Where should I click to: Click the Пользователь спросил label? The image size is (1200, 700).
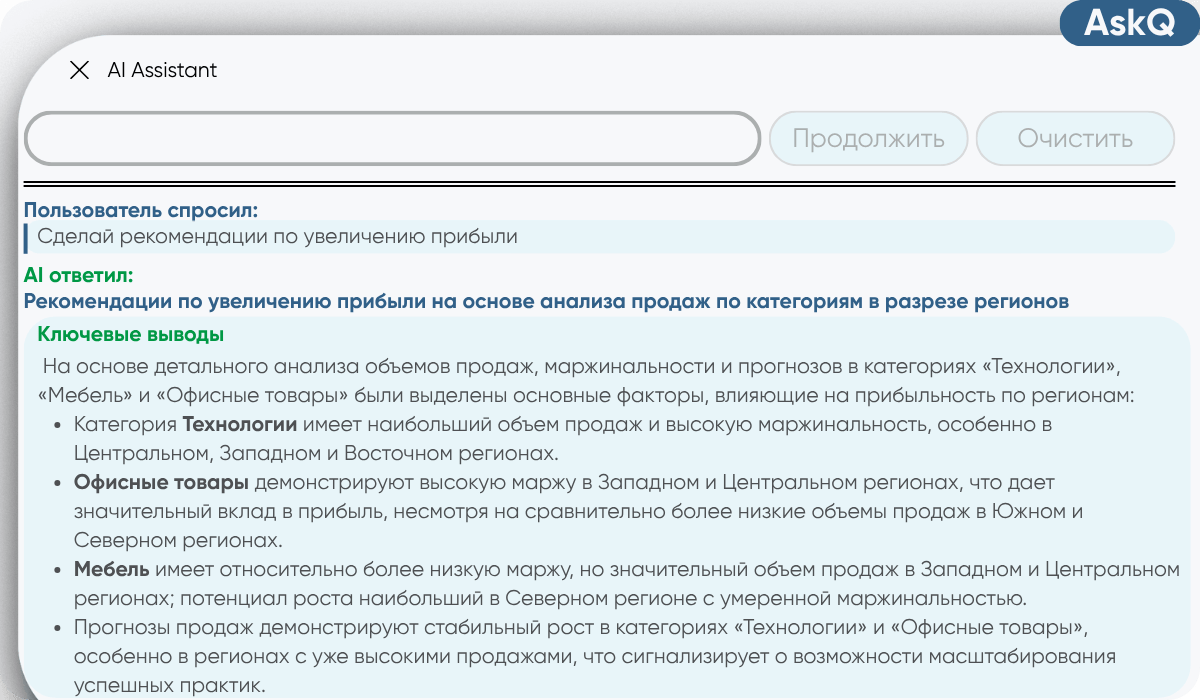point(130,211)
